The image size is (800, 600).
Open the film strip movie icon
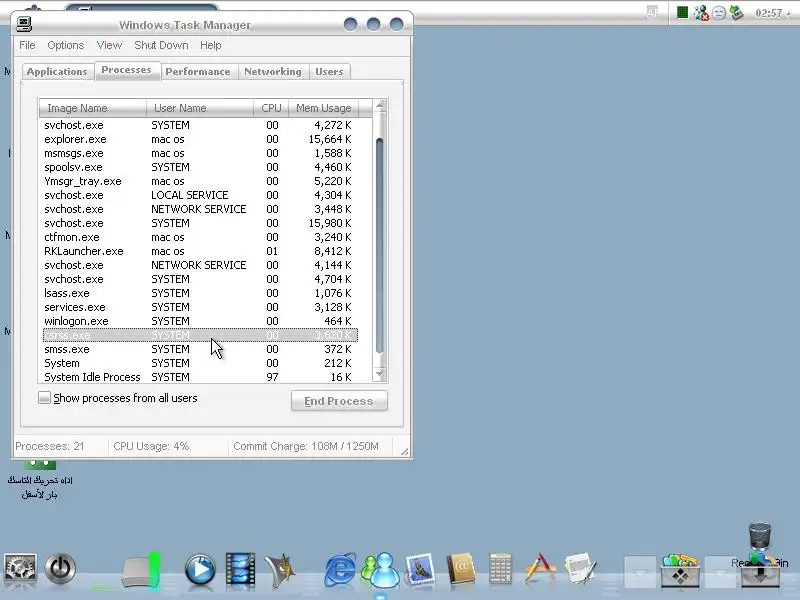(x=240, y=569)
